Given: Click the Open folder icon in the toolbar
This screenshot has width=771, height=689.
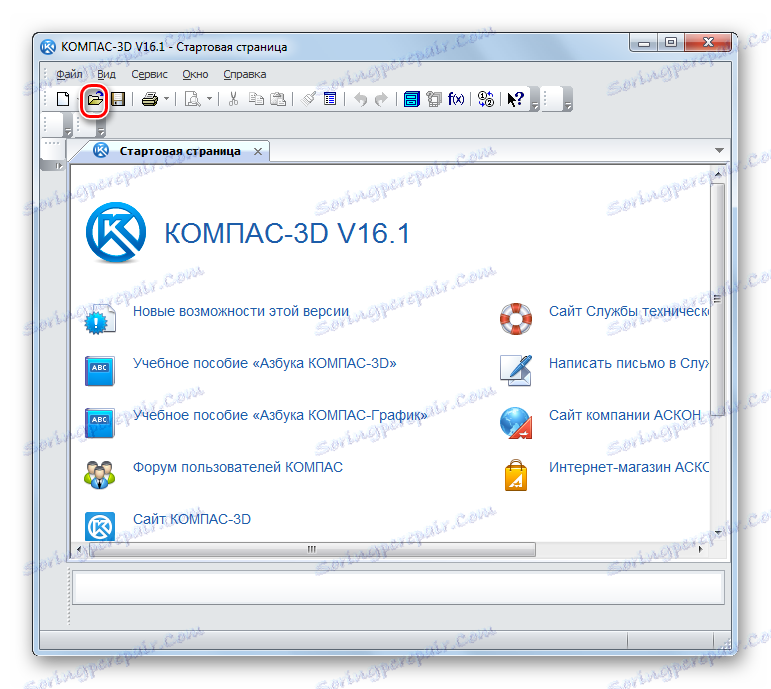Looking at the screenshot, I should click(x=95, y=100).
